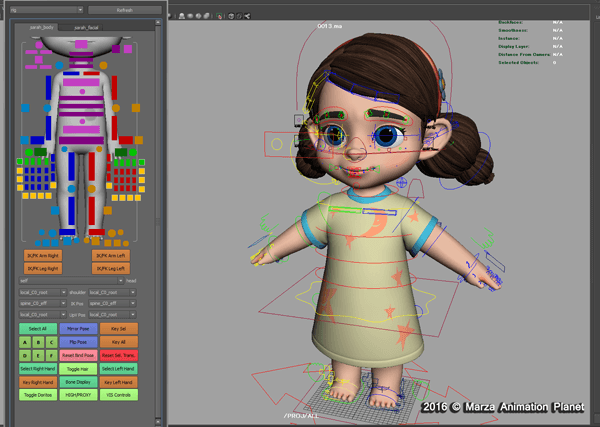Click the Mirror Pose button
This screenshot has height=427, width=600.
(x=78, y=329)
